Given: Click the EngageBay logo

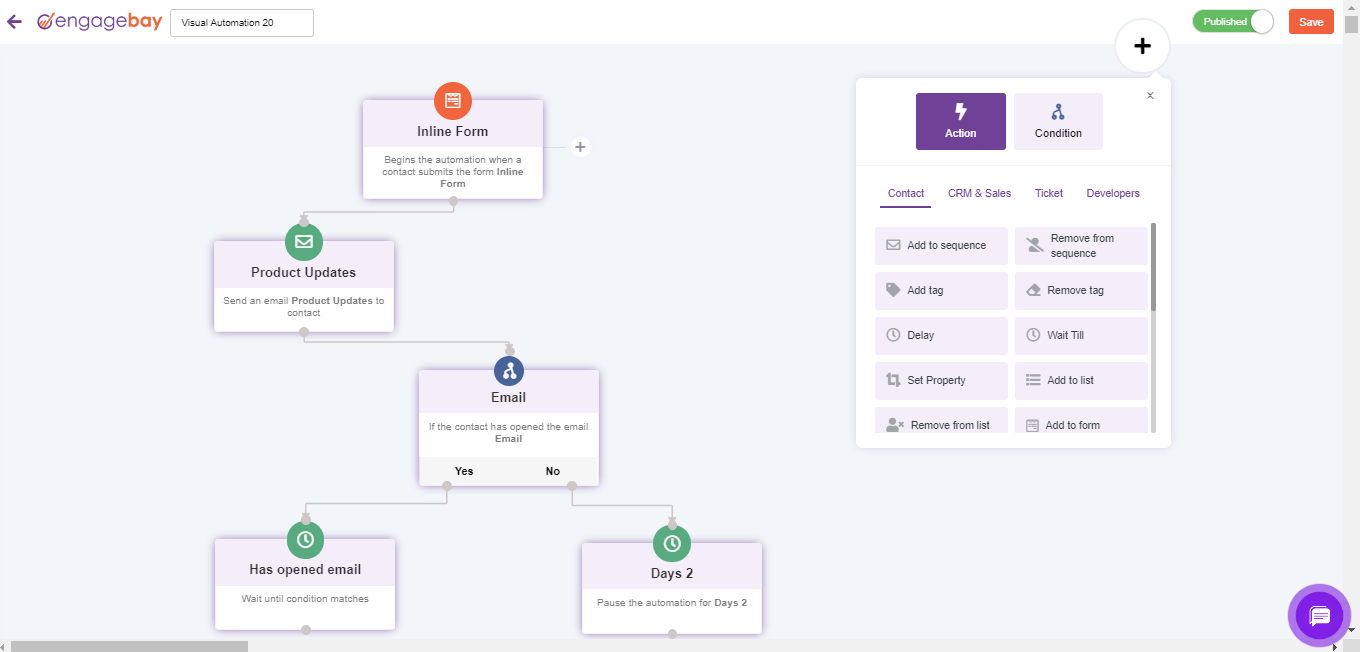Looking at the screenshot, I should click(x=98, y=21).
